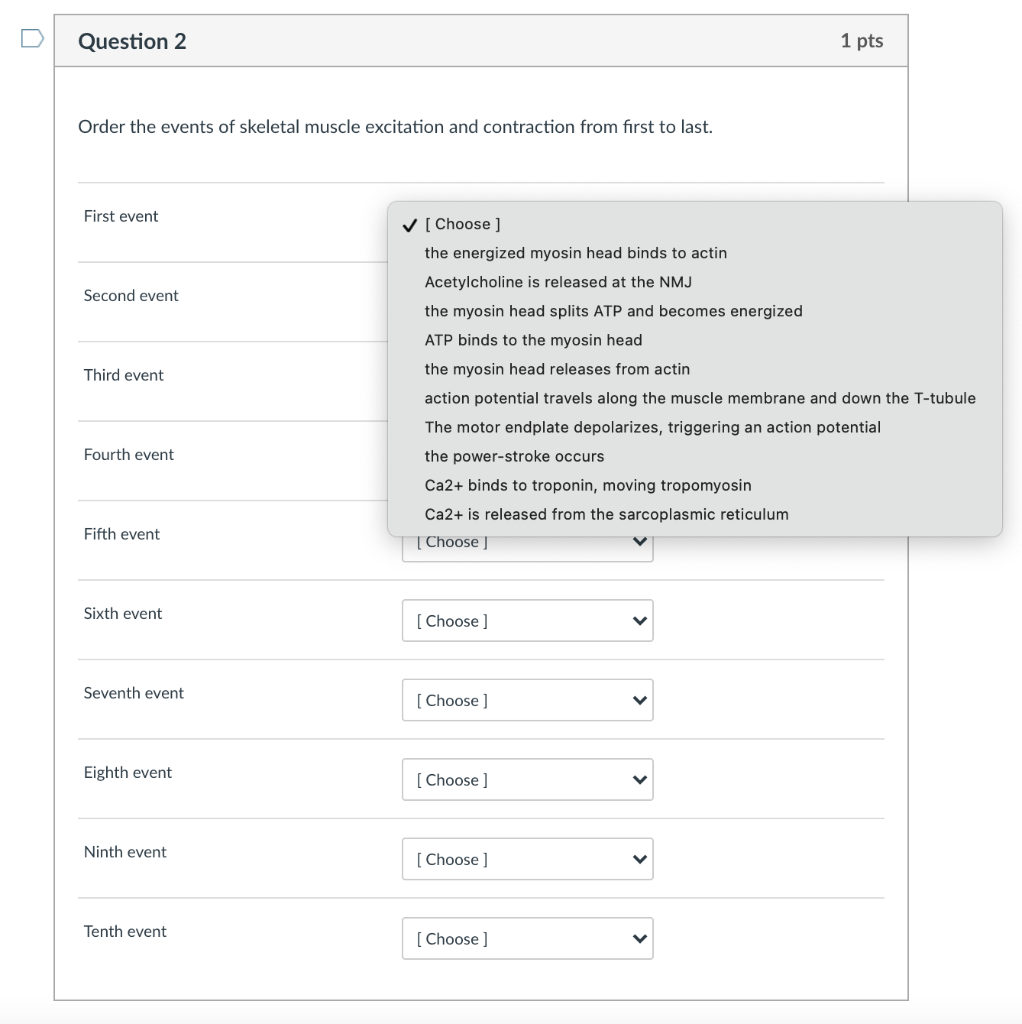1022x1024 pixels.
Task: Click the 'First event' row label
Action: (x=120, y=216)
